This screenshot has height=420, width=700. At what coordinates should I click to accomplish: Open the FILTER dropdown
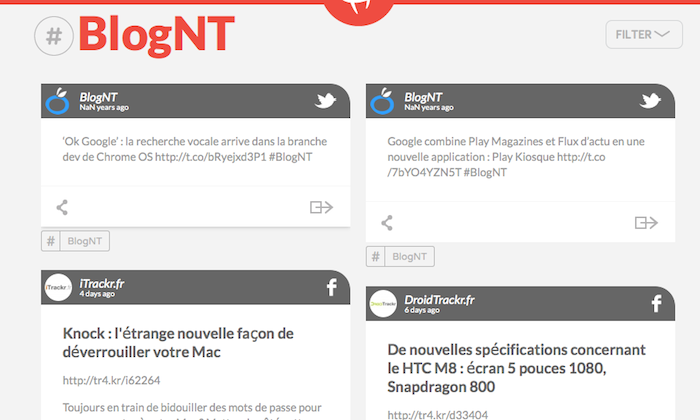(x=644, y=34)
